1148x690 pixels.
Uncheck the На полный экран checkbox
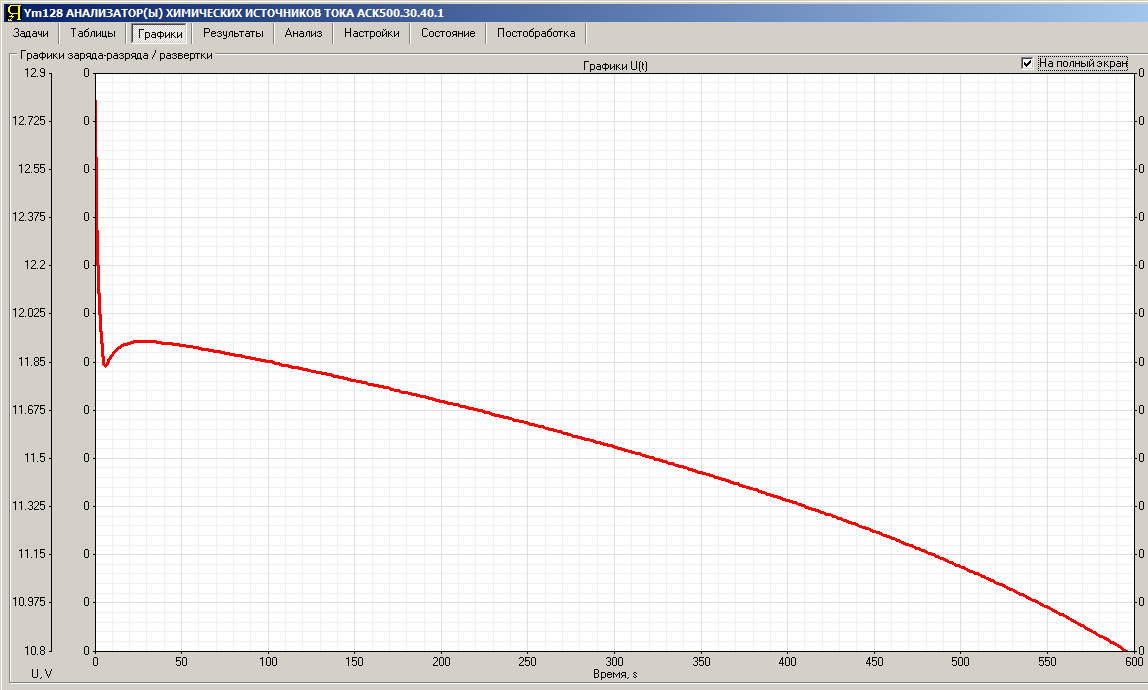[x=1027, y=64]
